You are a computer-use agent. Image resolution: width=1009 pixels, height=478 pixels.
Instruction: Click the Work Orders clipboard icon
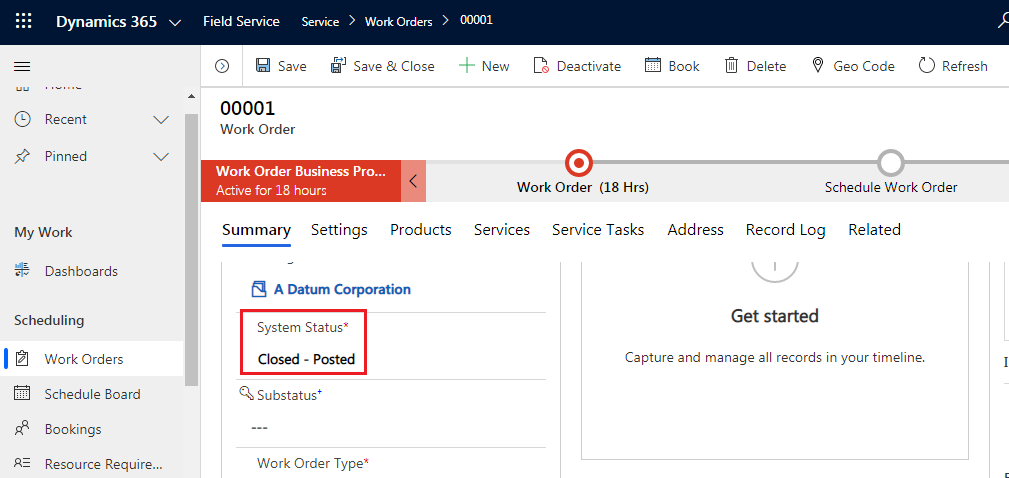[x=23, y=358]
